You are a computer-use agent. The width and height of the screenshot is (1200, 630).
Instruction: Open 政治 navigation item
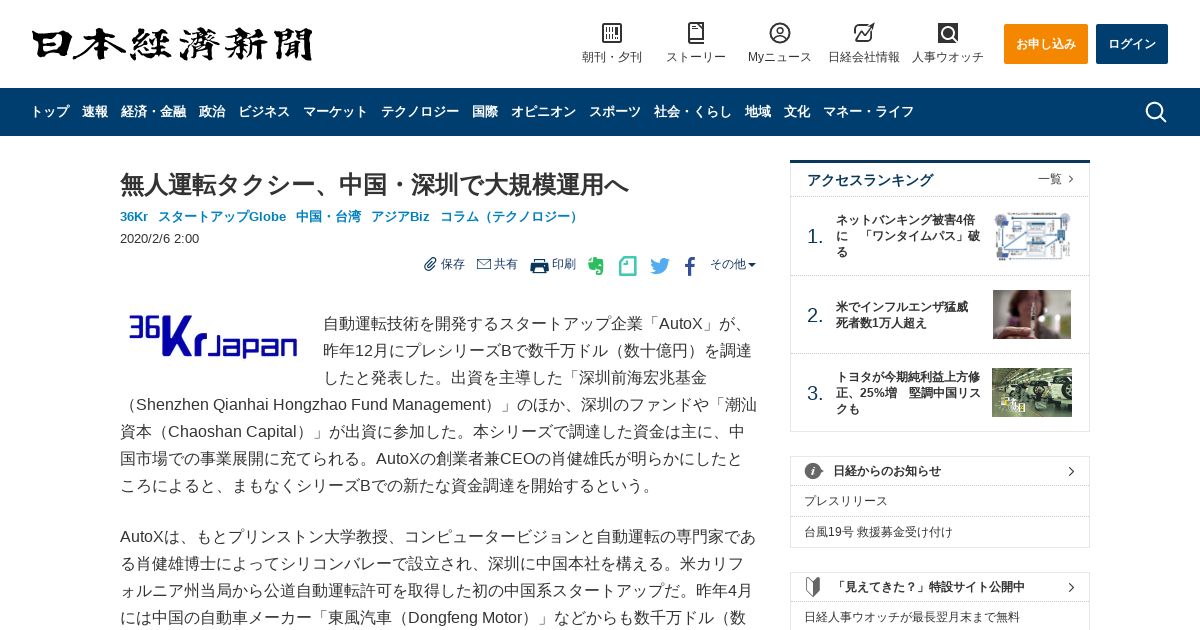[x=212, y=112]
